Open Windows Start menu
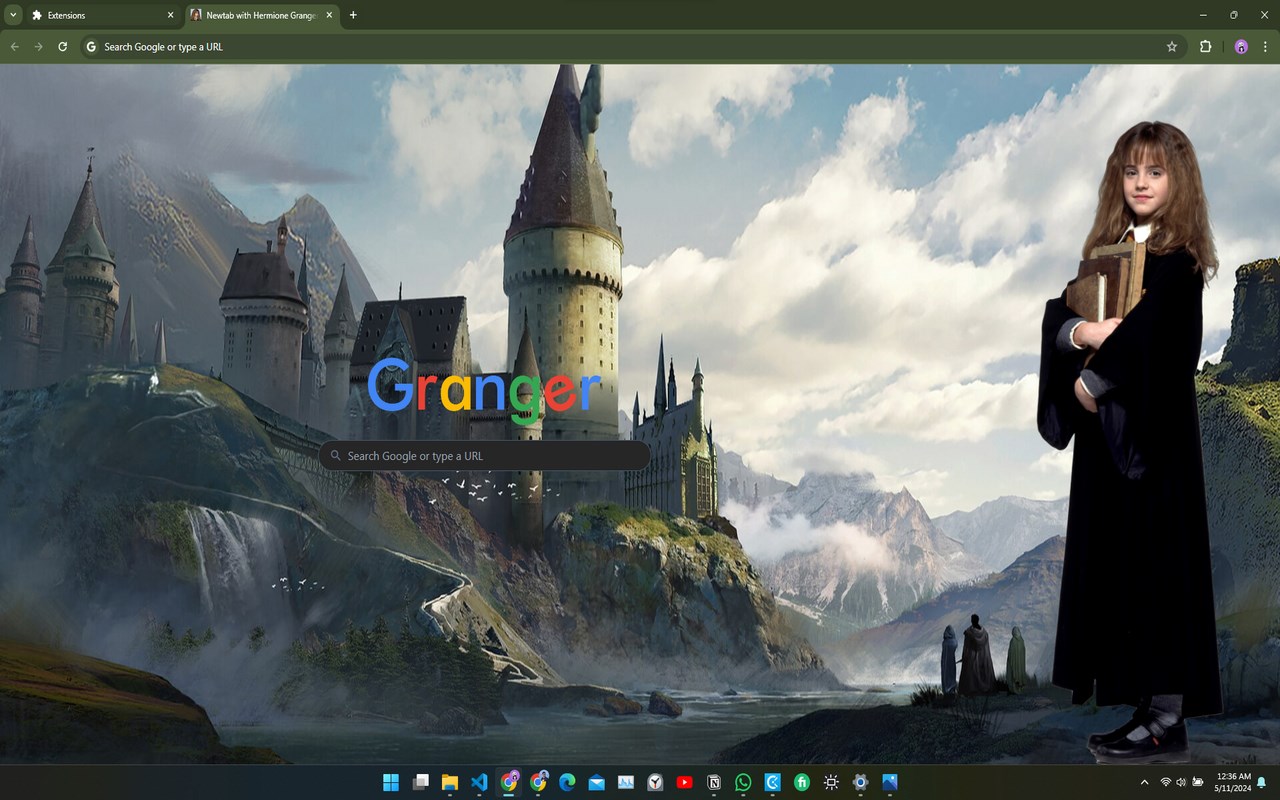This screenshot has width=1280, height=800. pyautogui.click(x=391, y=782)
